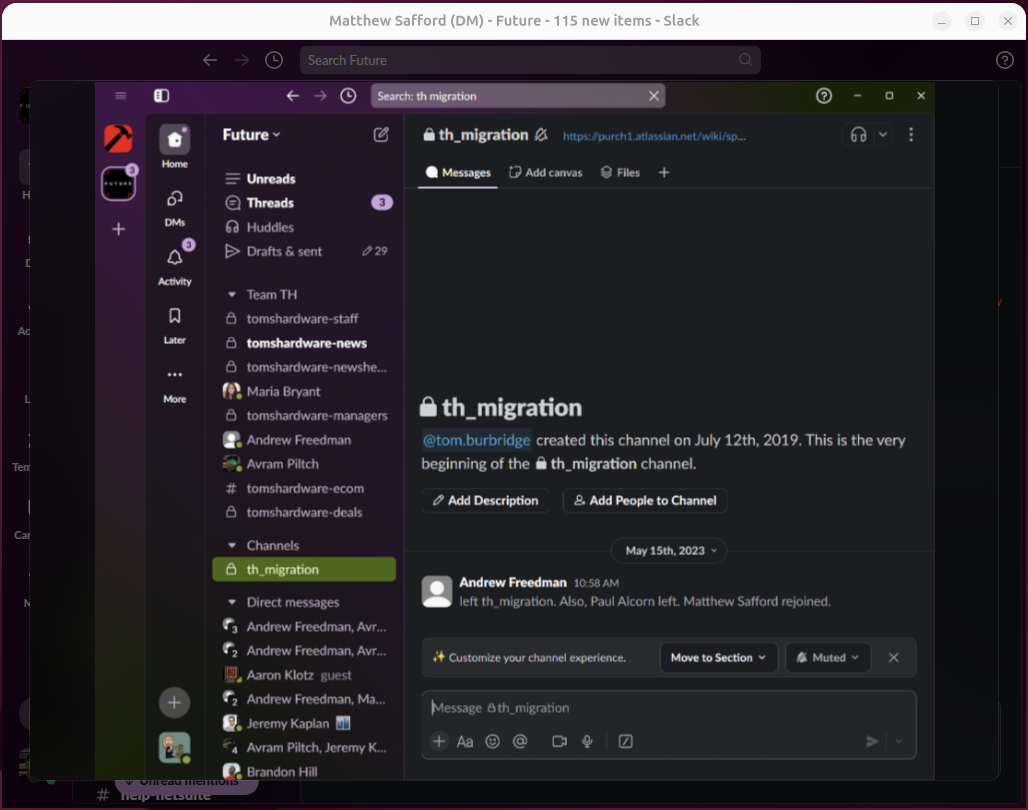Viewport: 1028px width, 810px height.
Task: Open the Future workspace dropdown menu
Action: (x=251, y=135)
